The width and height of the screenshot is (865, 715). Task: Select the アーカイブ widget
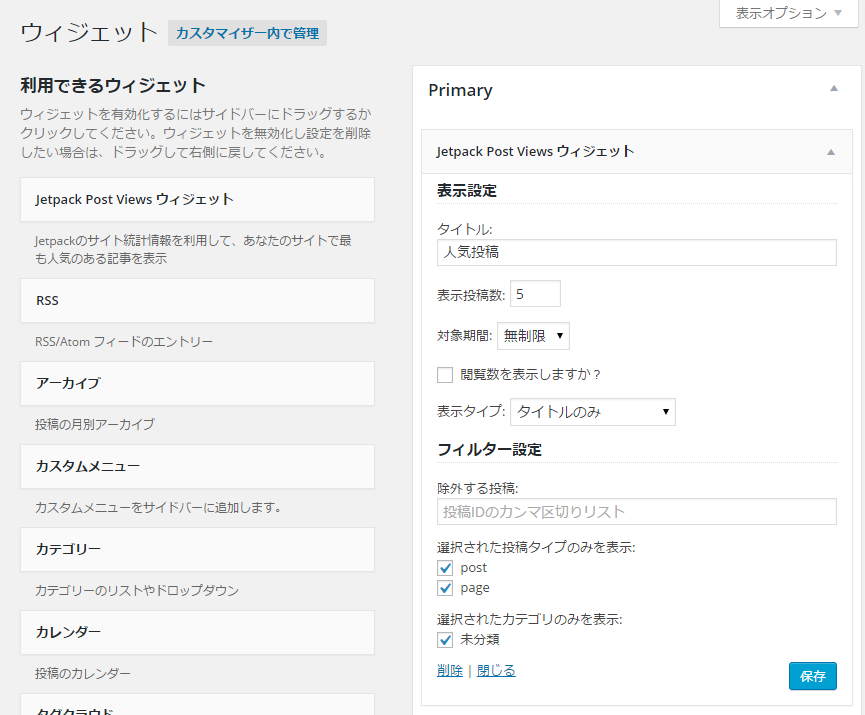coord(195,384)
